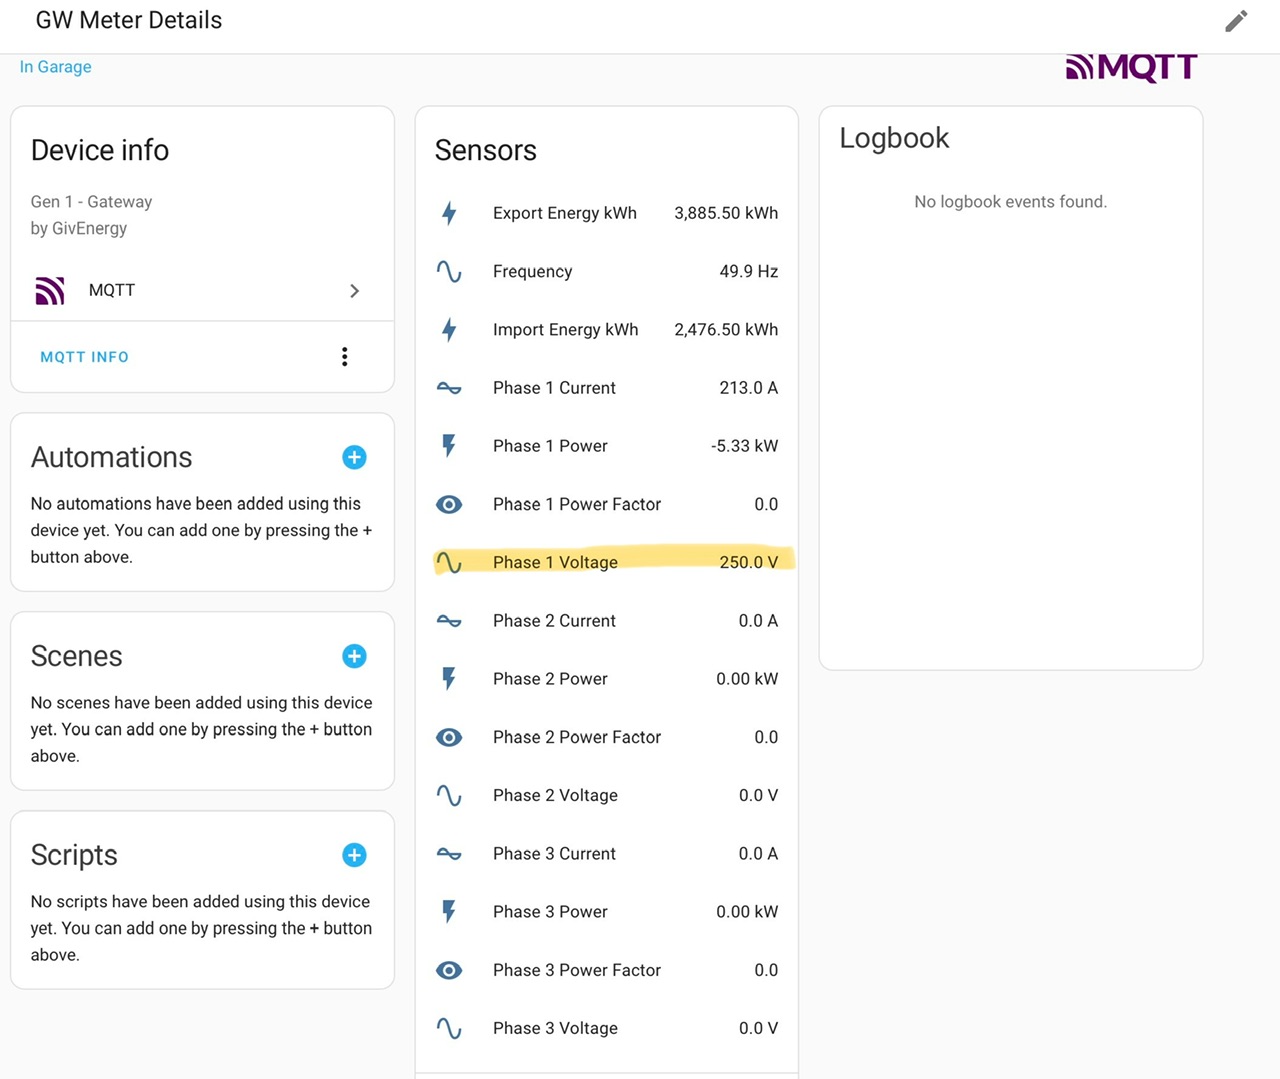Screen dimensions: 1280x1079
Task: Click the Device info card heading
Action: [x=100, y=150]
